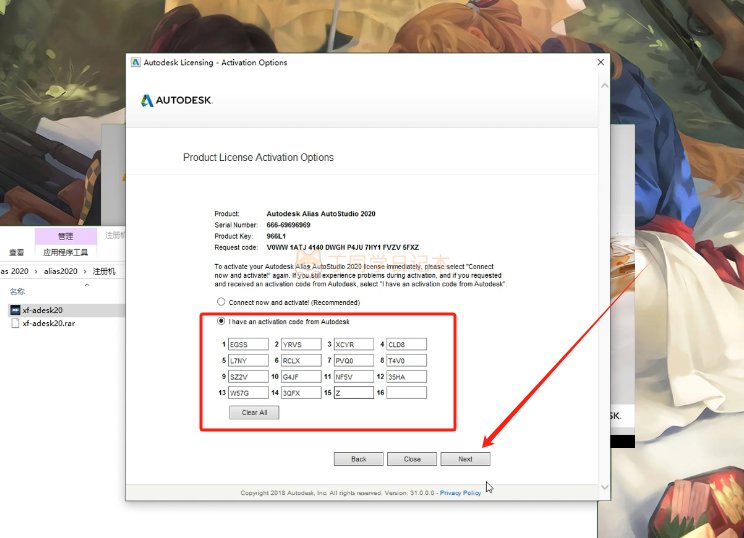The width and height of the screenshot is (744, 538).
Task: Click the Close button at dialog bottom
Action: [x=412, y=459]
